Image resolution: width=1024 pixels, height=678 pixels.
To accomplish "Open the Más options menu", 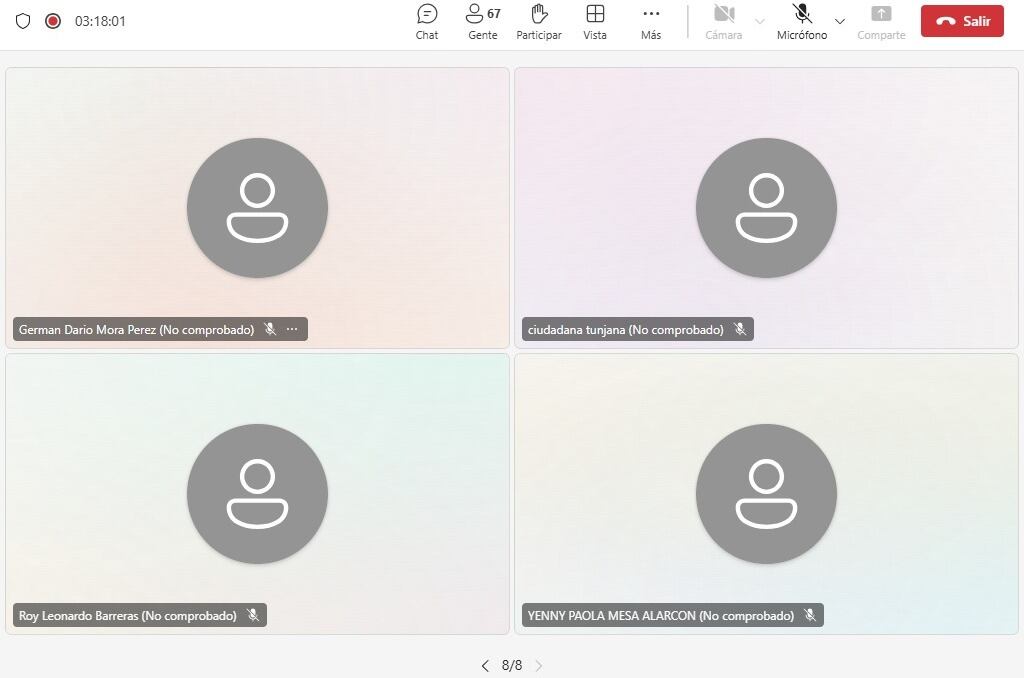I will click(651, 21).
